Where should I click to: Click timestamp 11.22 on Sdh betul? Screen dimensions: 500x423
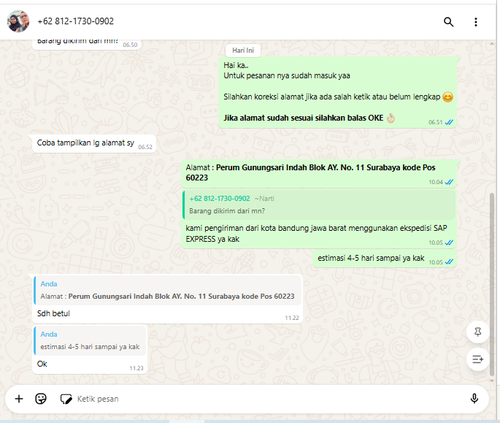(292, 318)
